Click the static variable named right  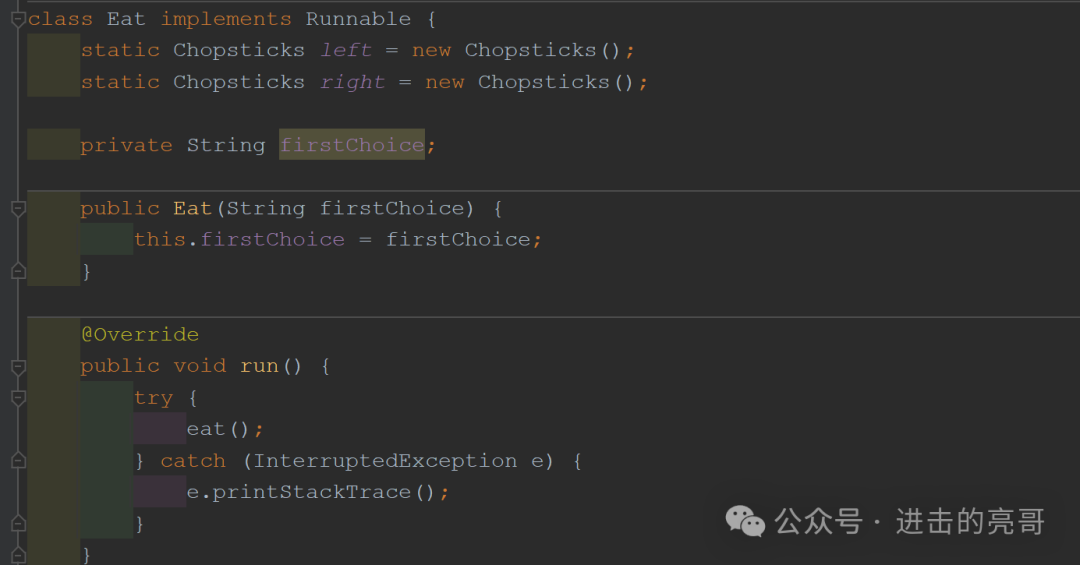click(352, 82)
